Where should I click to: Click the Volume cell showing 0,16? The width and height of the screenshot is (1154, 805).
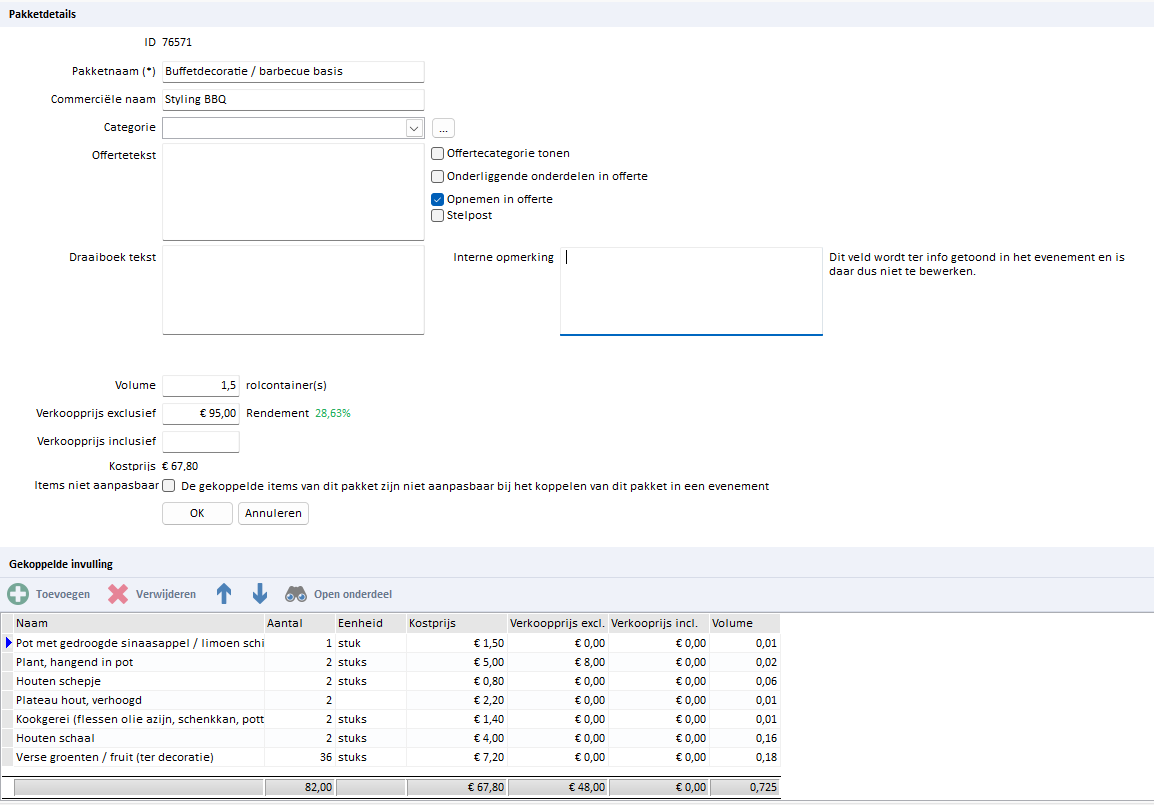744,739
